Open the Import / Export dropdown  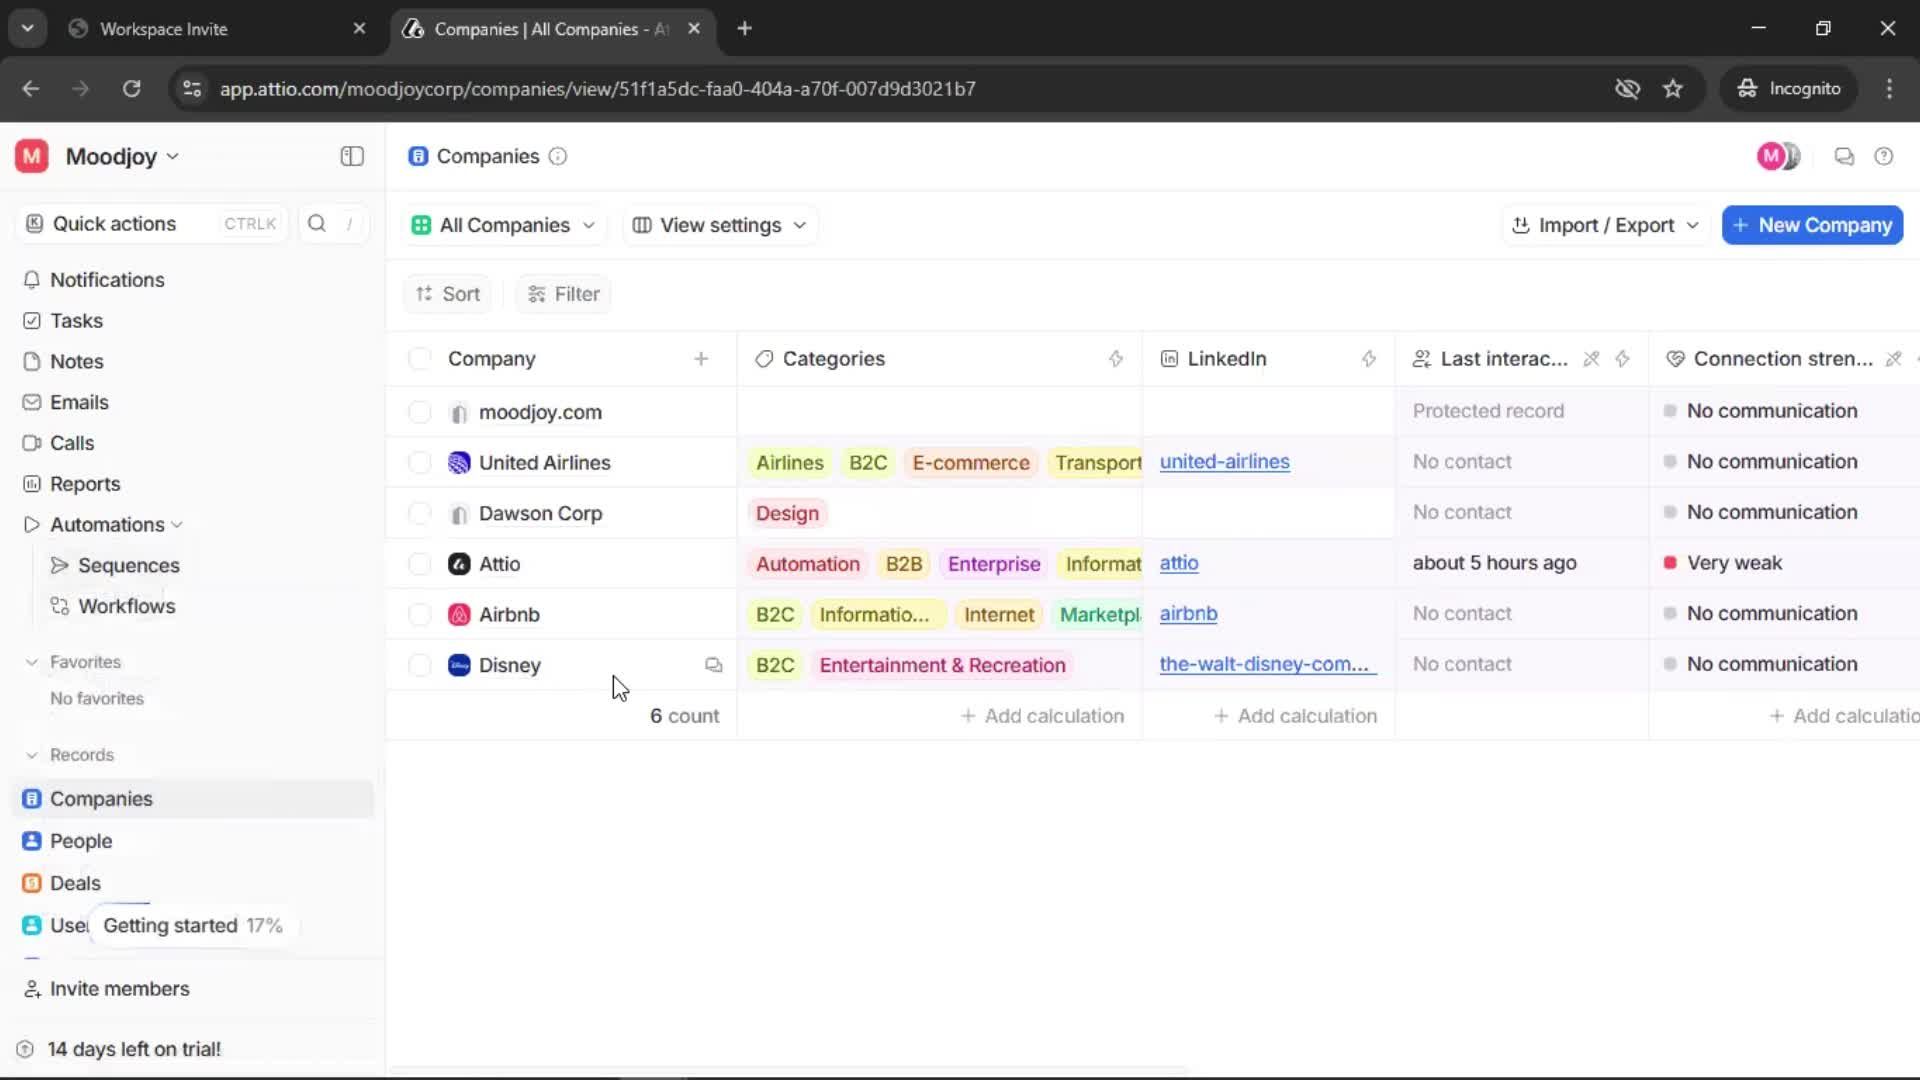pos(1605,225)
